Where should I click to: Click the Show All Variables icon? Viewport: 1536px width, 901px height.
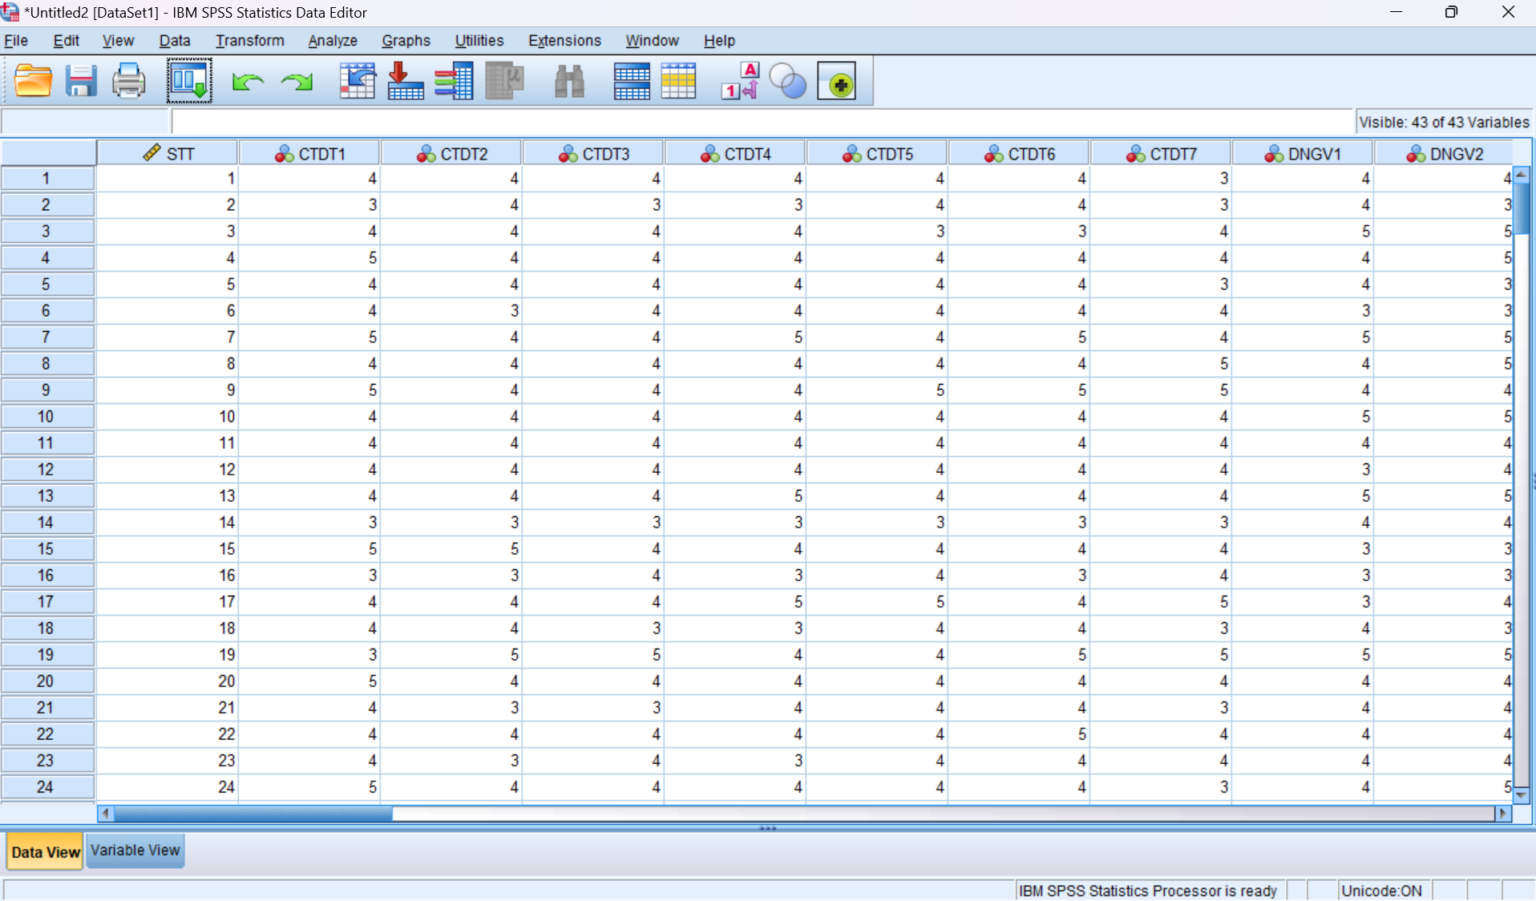click(837, 81)
